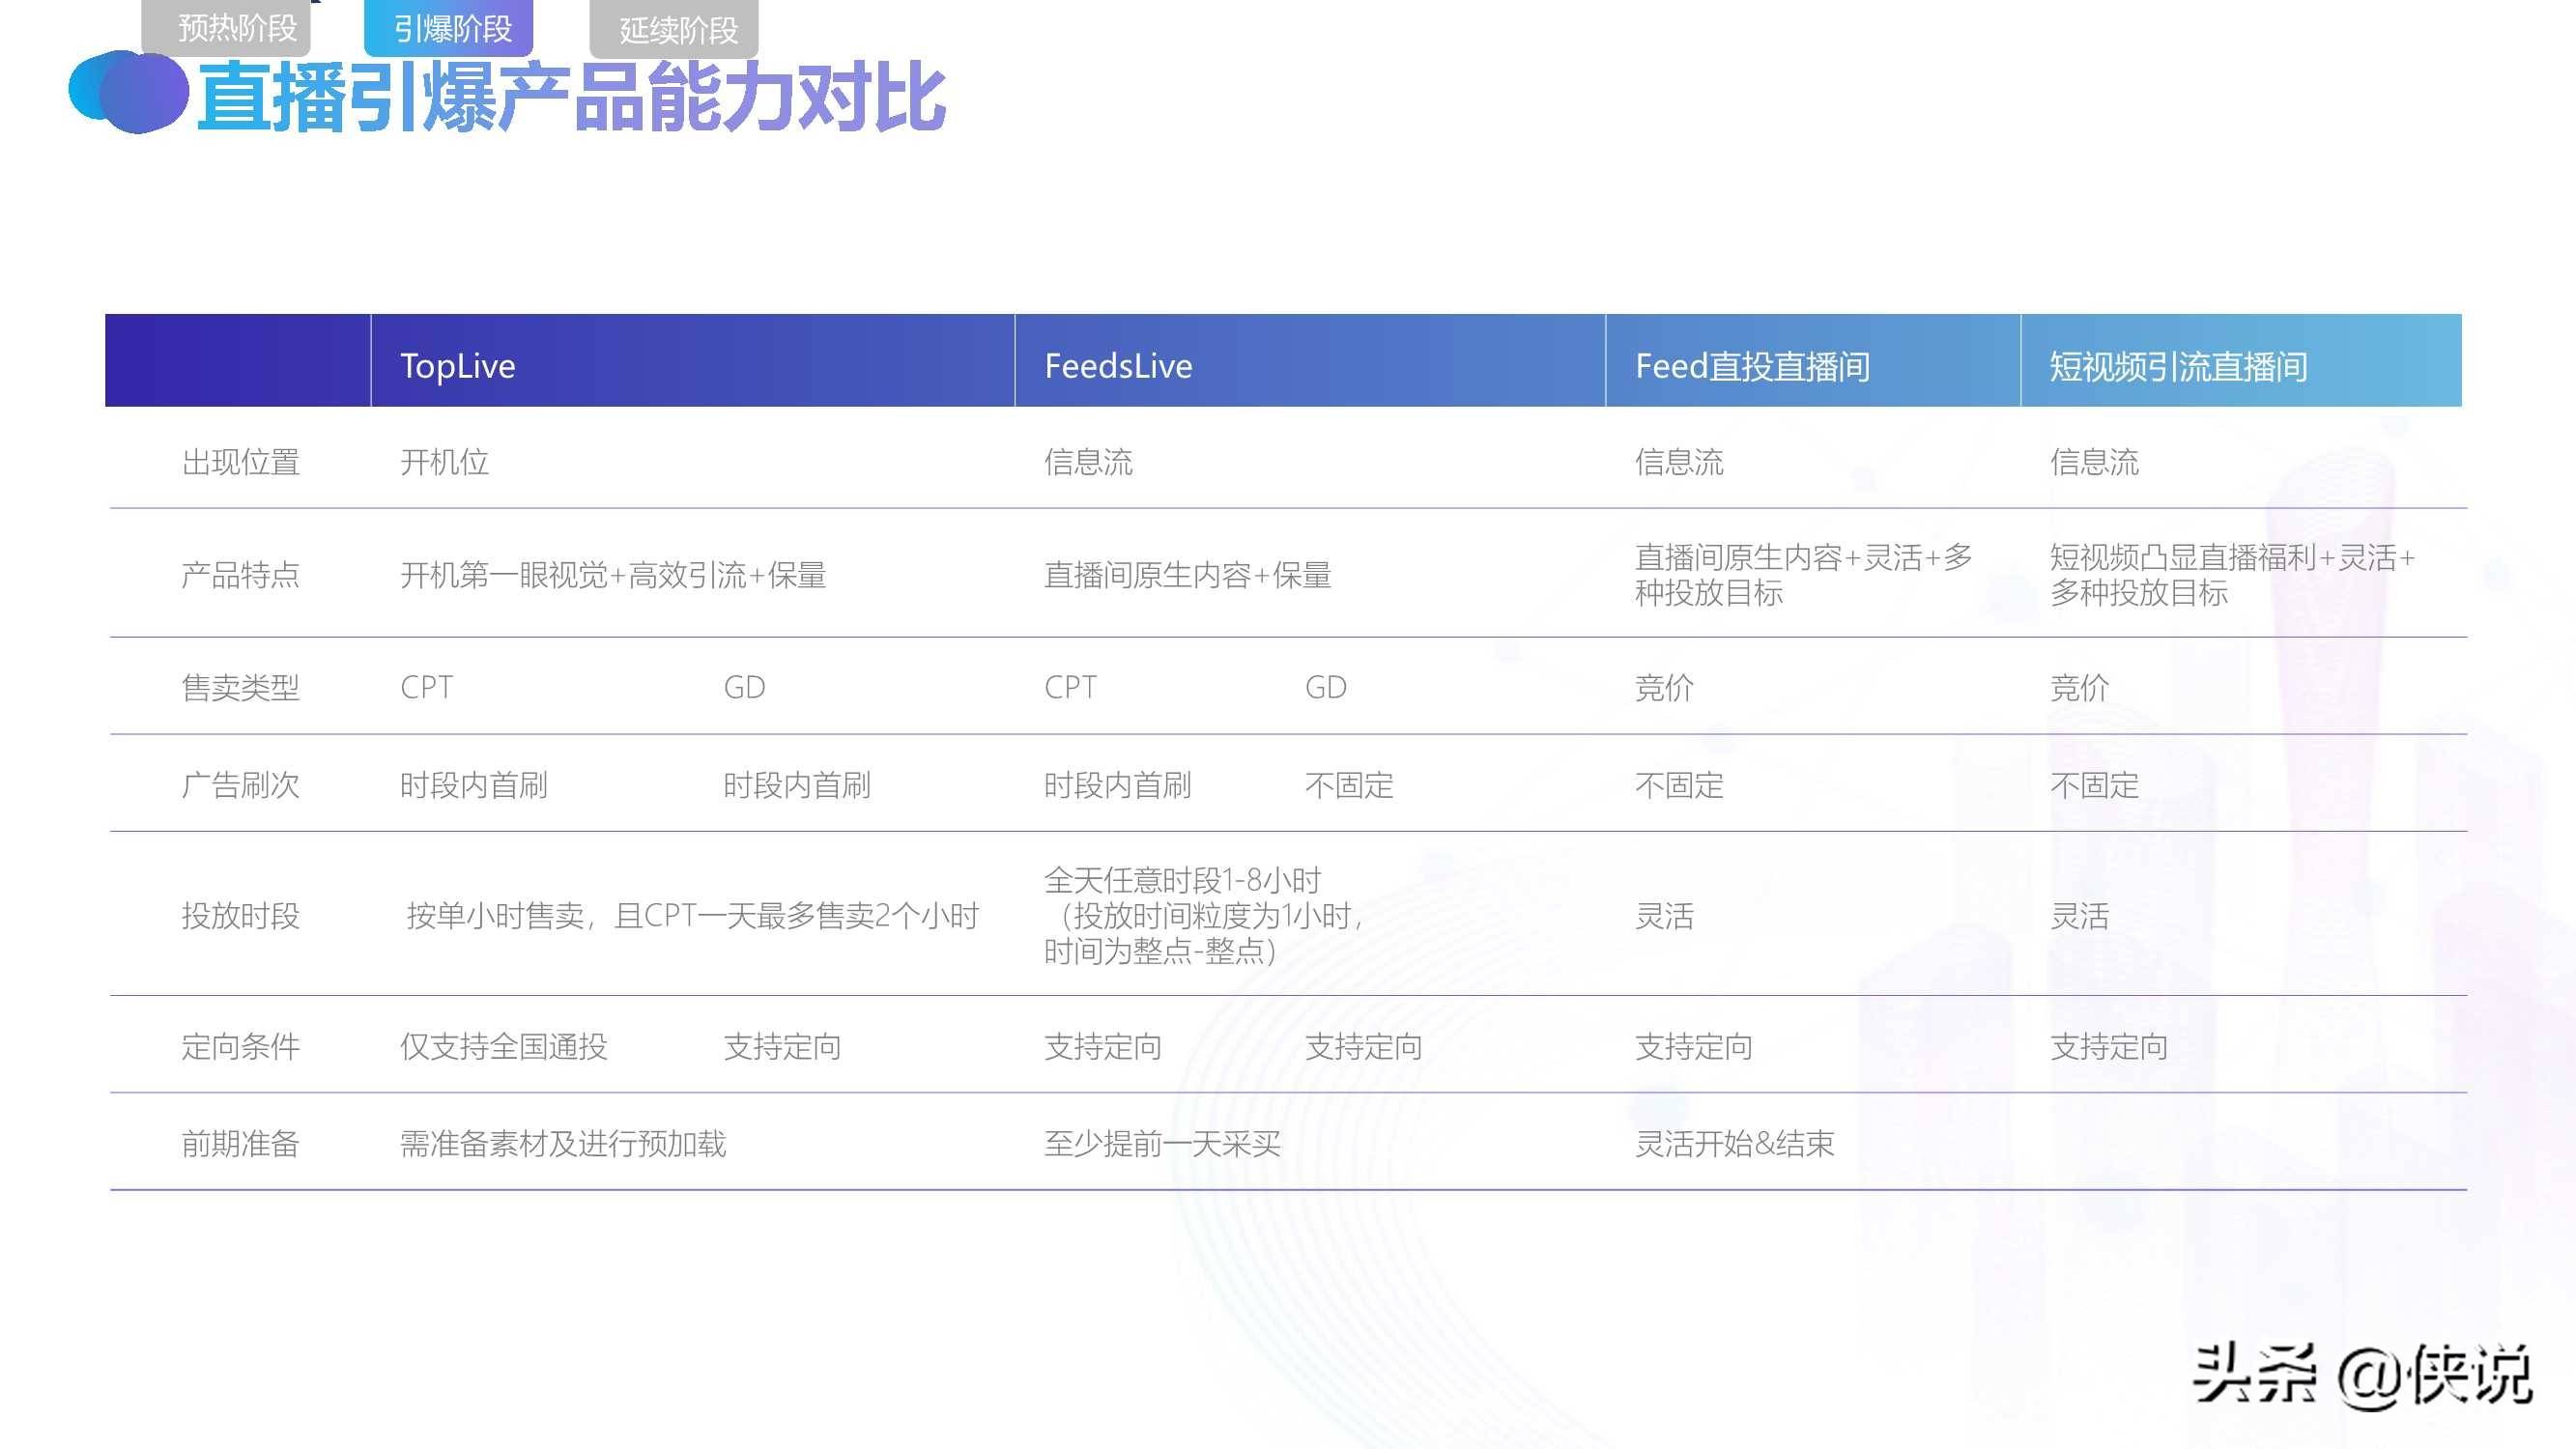
Task: Click the 至少提前一天采买 cell
Action: (1162, 1143)
